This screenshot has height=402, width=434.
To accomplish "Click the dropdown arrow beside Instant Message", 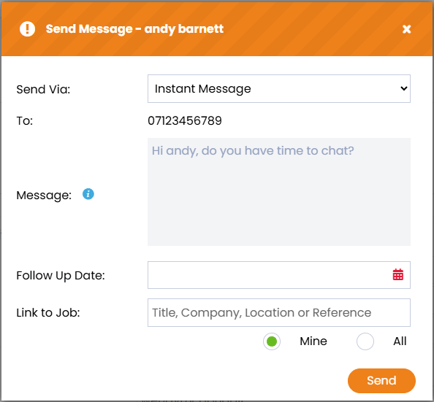I will pos(404,89).
